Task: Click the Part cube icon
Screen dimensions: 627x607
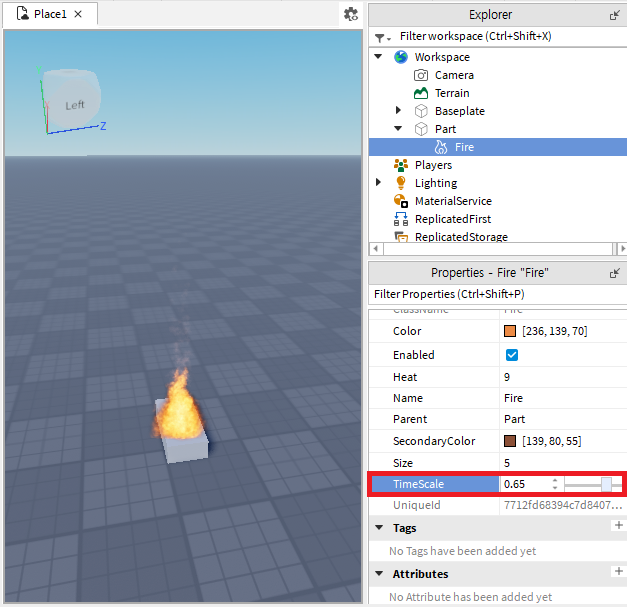Action: click(421, 129)
